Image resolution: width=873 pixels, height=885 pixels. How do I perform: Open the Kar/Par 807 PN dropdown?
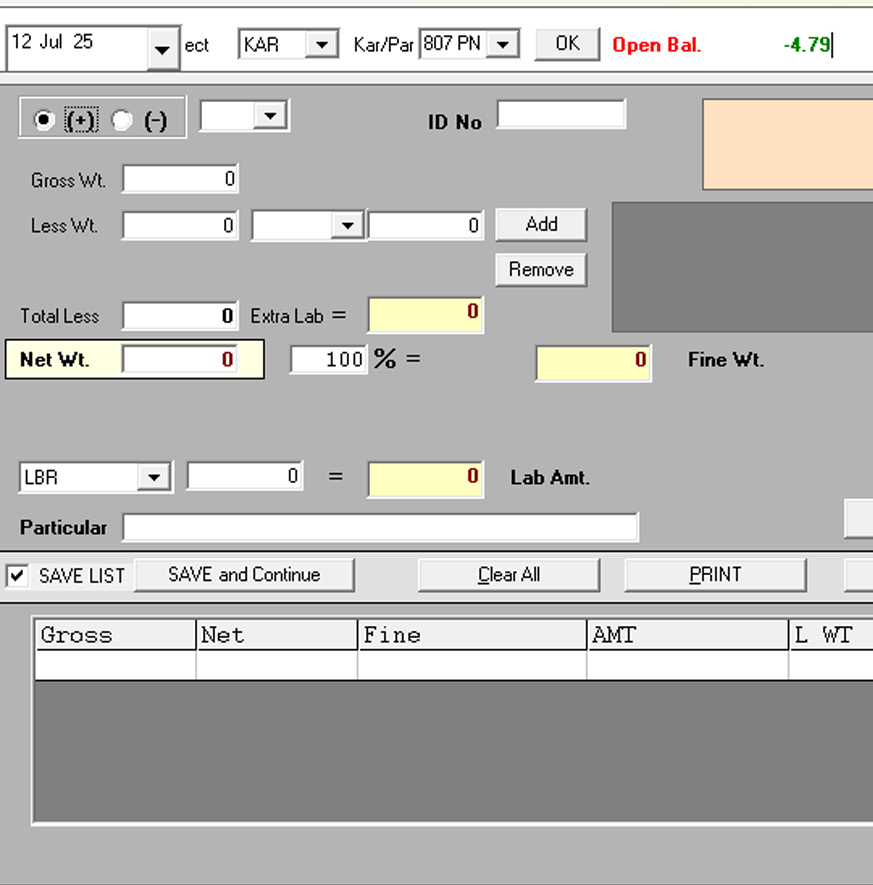click(x=502, y=45)
